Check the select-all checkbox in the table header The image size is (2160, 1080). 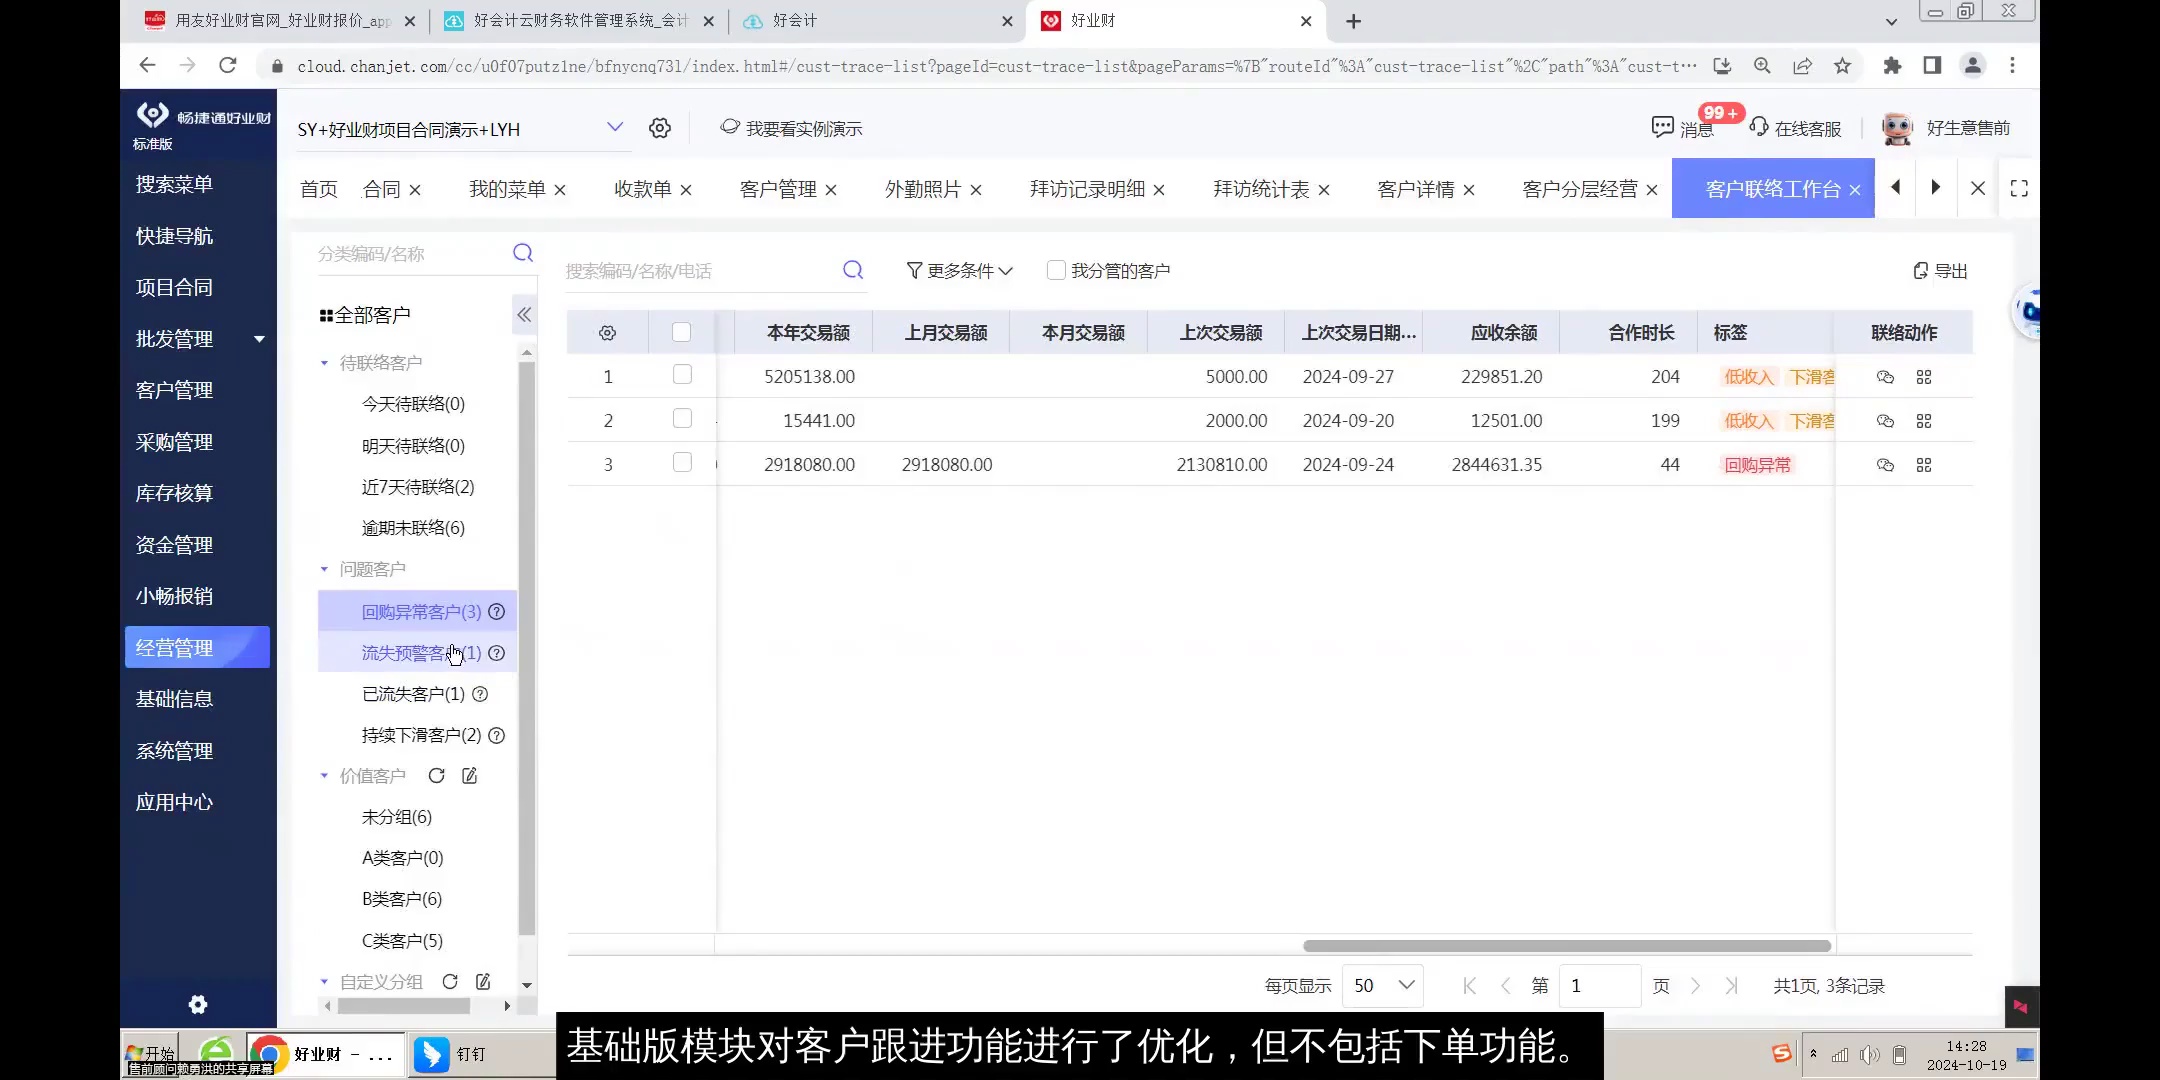click(x=682, y=332)
